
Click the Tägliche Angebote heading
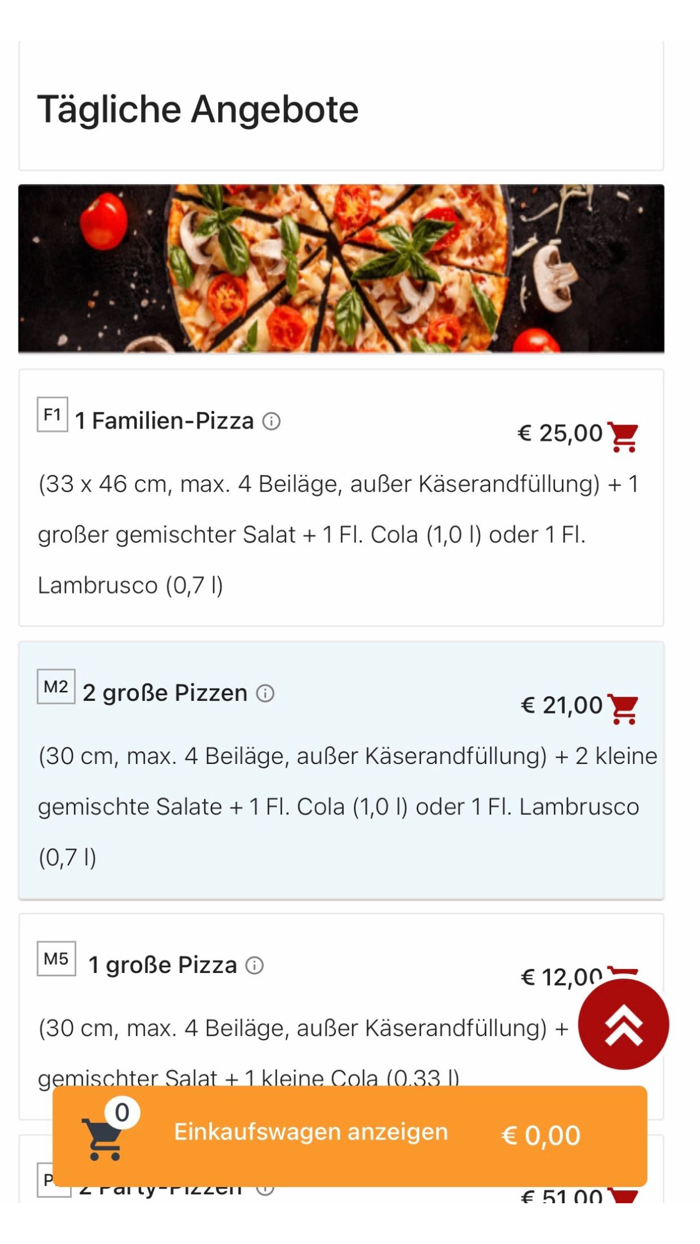(197, 109)
